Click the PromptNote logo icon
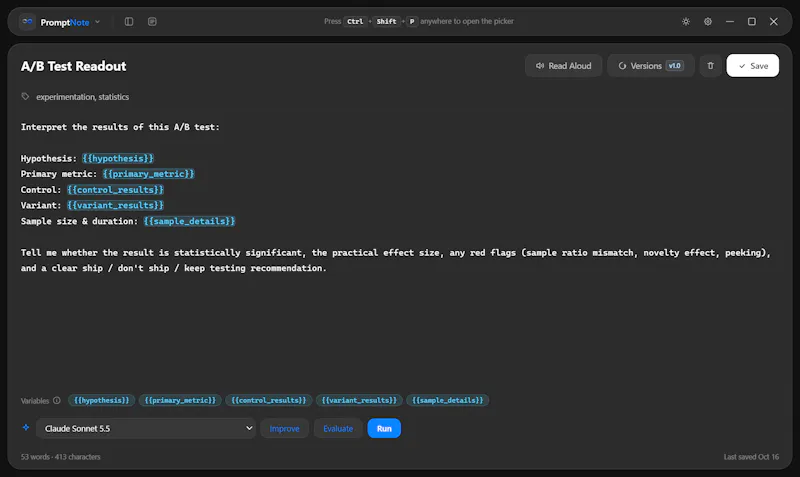Image resolution: width=800 pixels, height=477 pixels. point(27,21)
